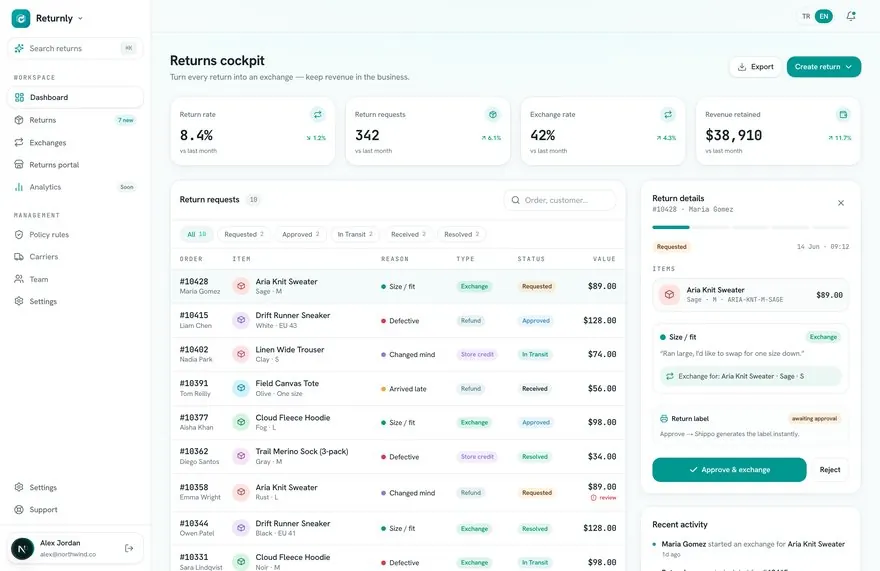The width and height of the screenshot is (880, 571).
Task: Open Policy rules shield icon
Action: 19,235
